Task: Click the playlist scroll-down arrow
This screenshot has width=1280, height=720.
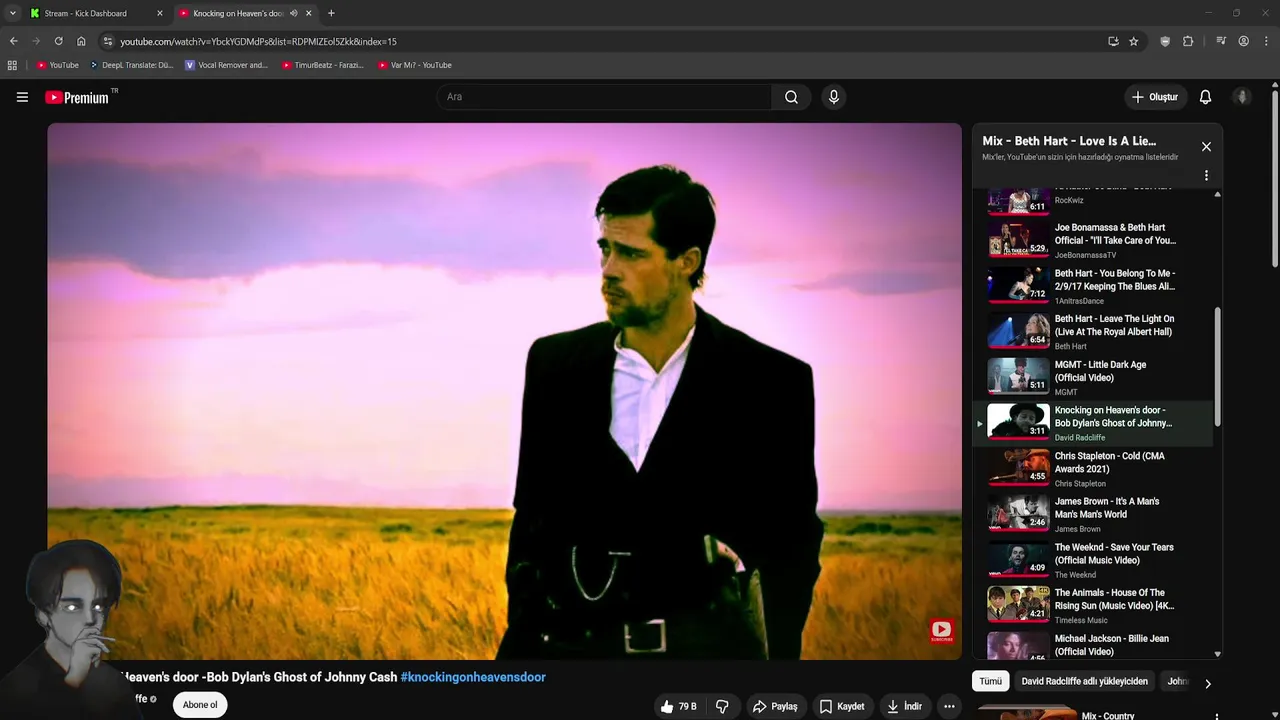Action: pyautogui.click(x=1217, y=654)
